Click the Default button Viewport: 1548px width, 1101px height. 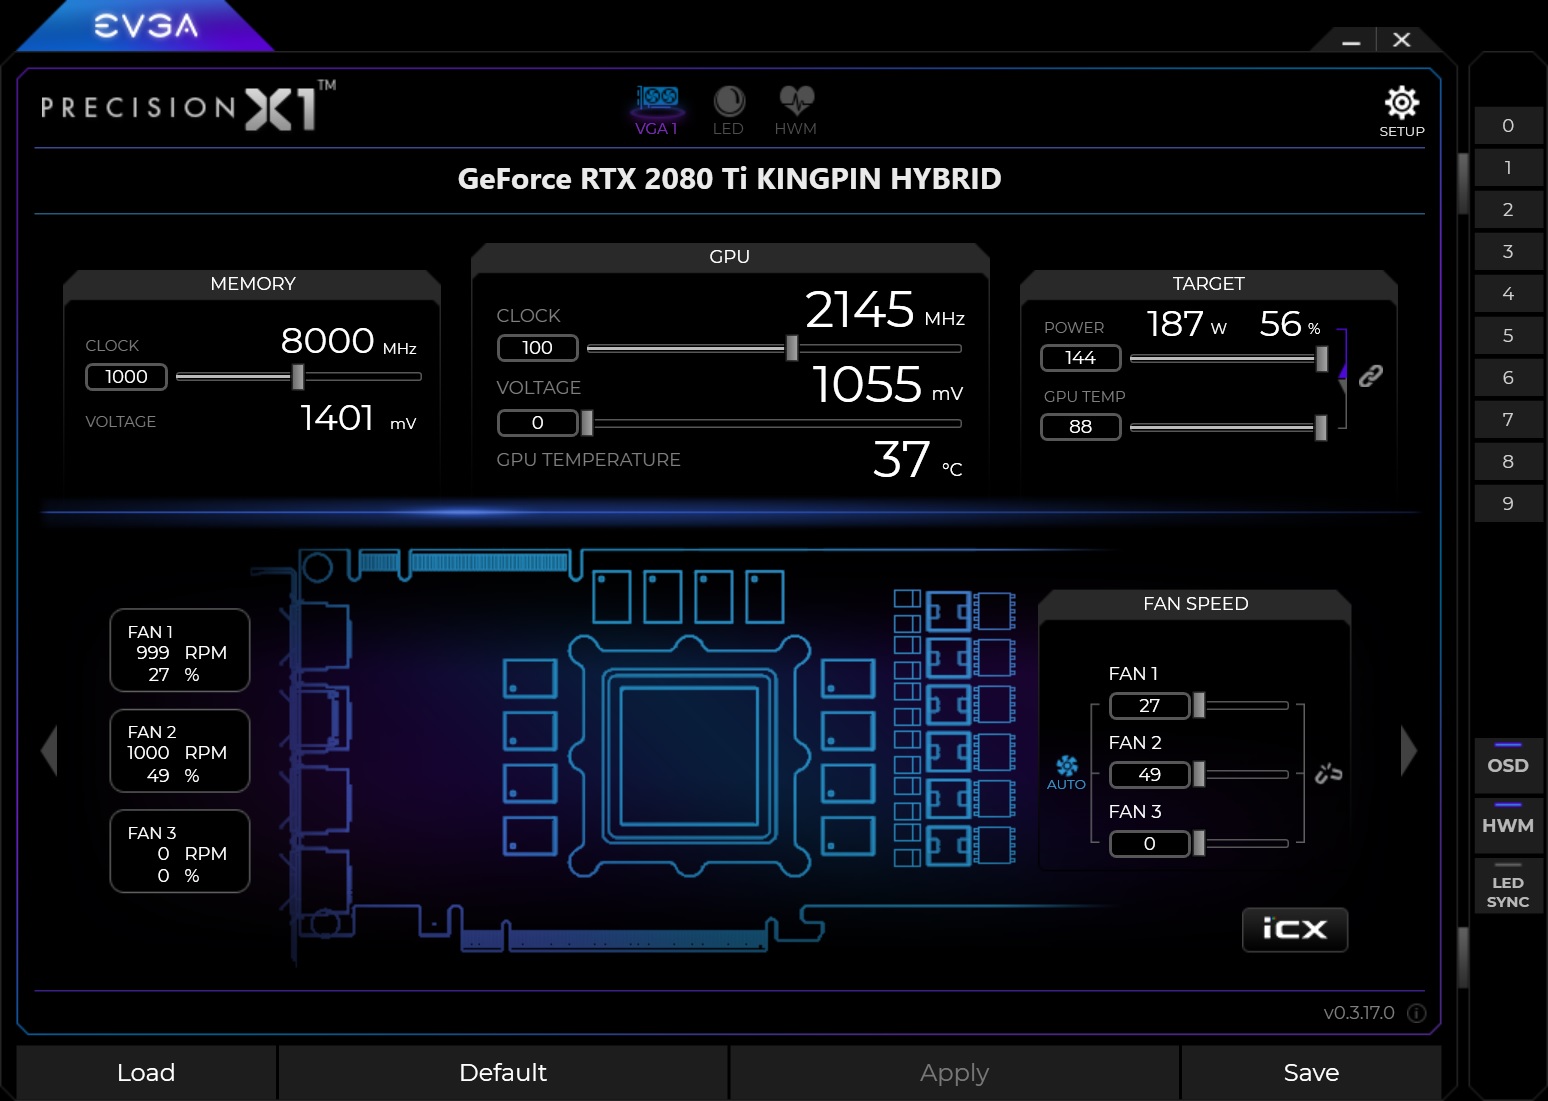503,1072
